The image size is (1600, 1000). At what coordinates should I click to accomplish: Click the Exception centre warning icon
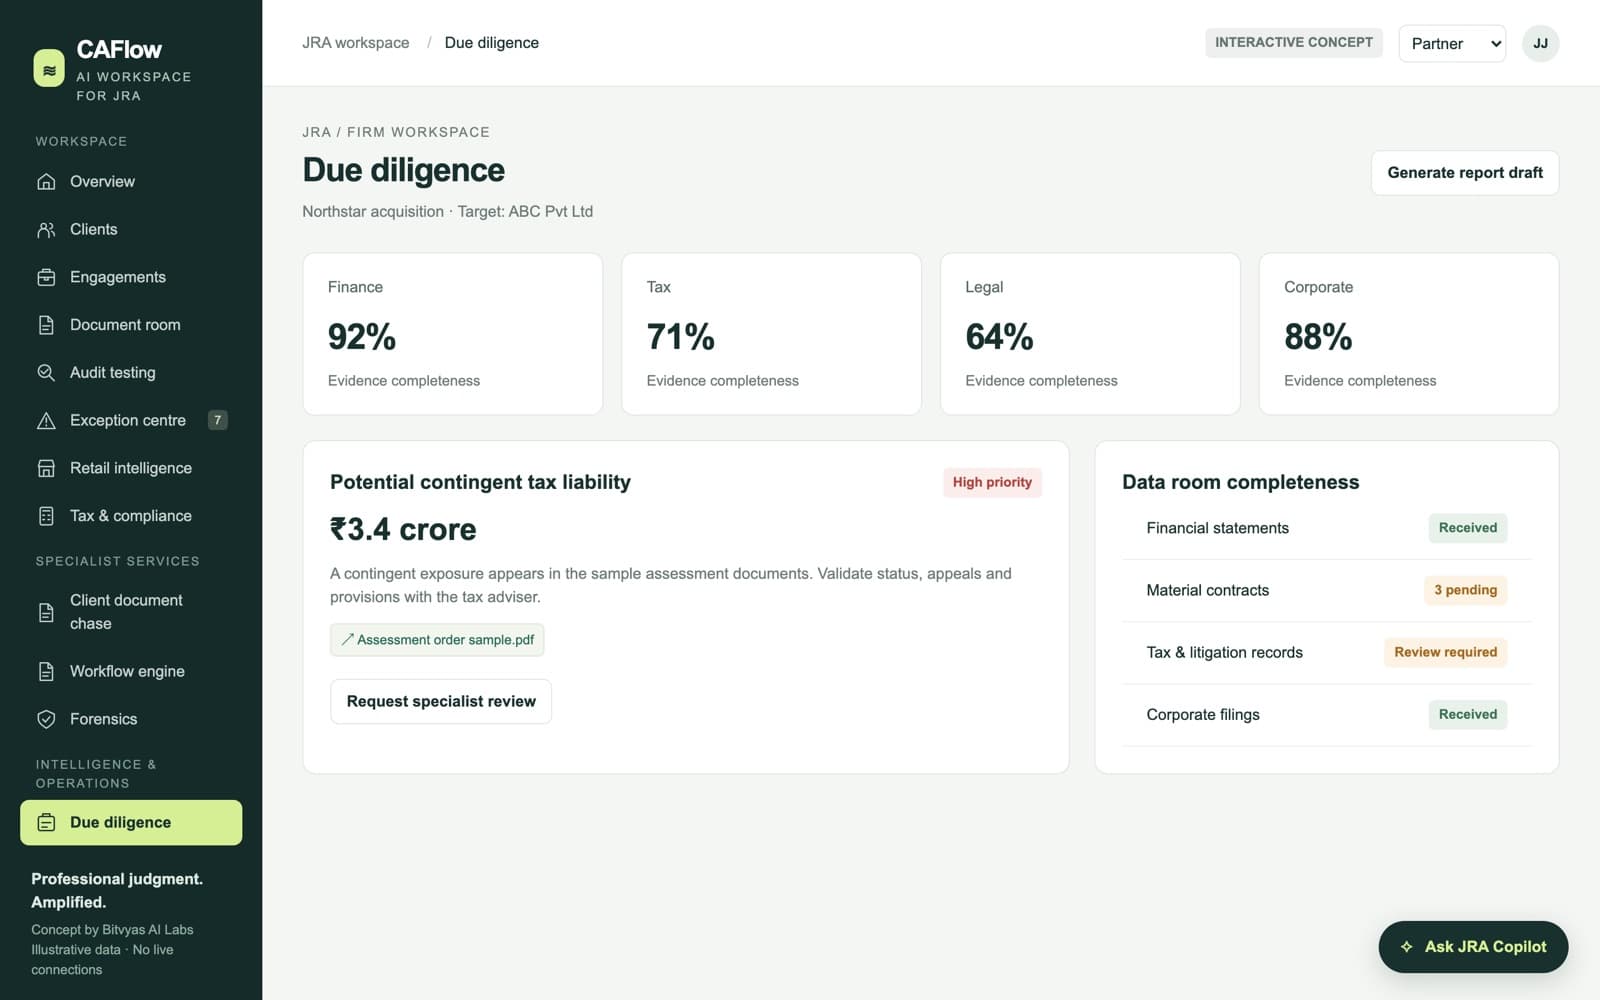(x=46, y=421)
